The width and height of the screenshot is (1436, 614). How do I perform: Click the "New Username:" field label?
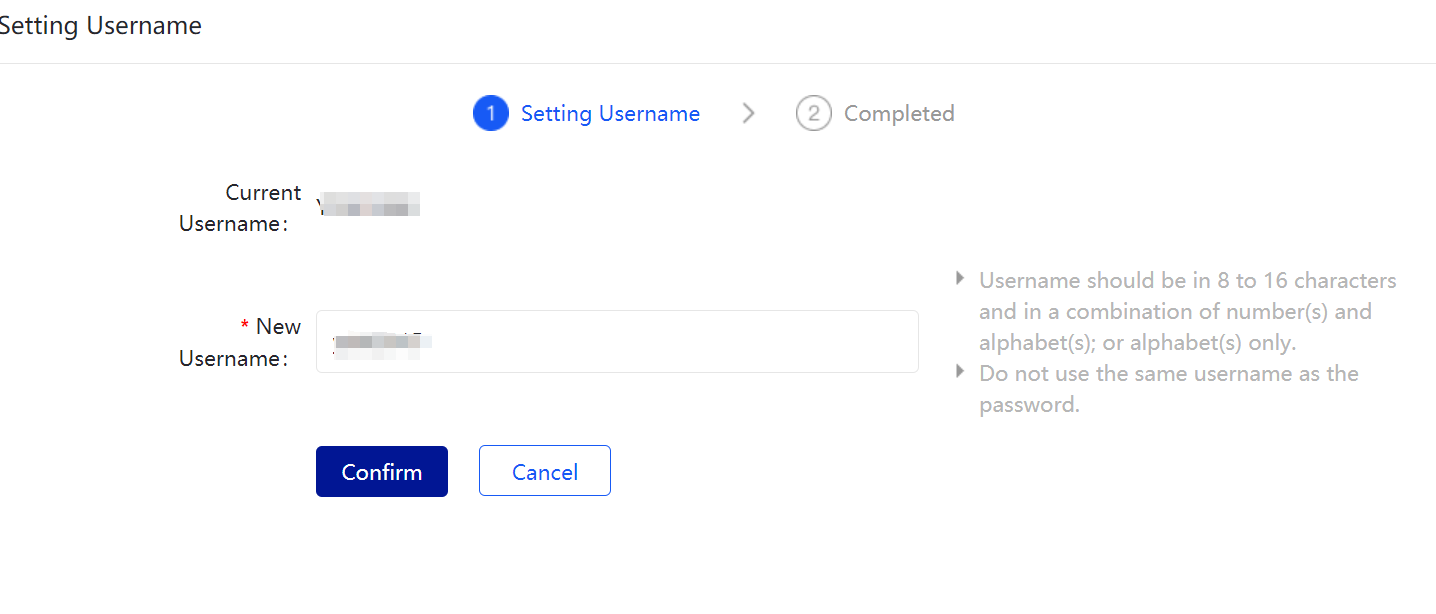pos(240,342)
